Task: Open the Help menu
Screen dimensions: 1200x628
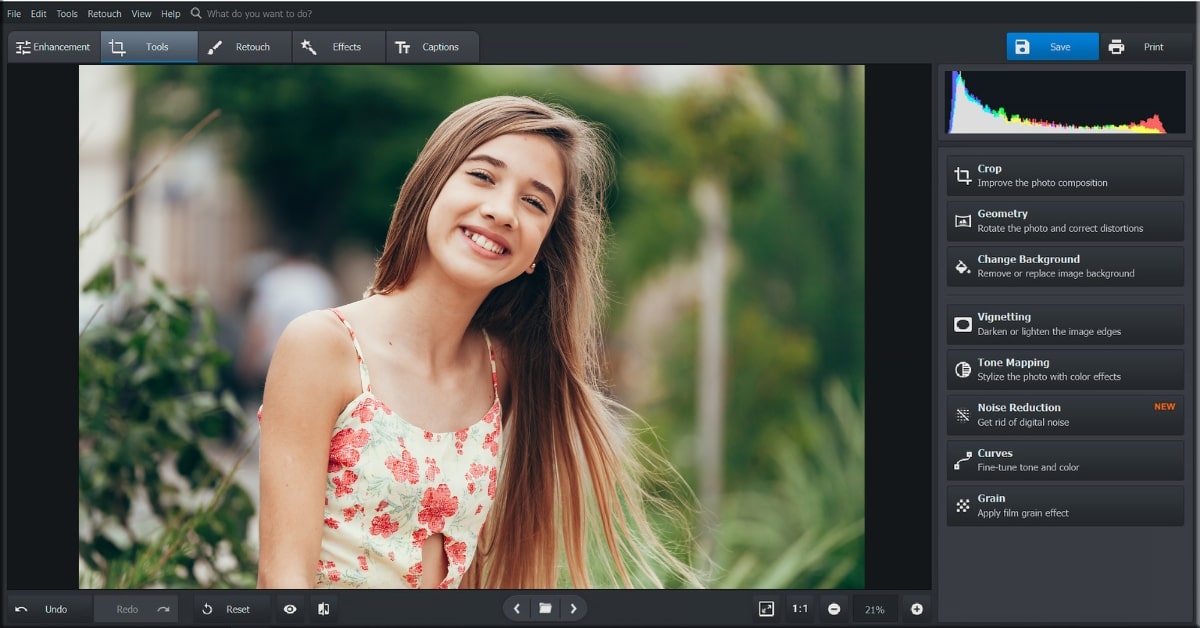Action: pyautogui.click(x=171, y=14)
